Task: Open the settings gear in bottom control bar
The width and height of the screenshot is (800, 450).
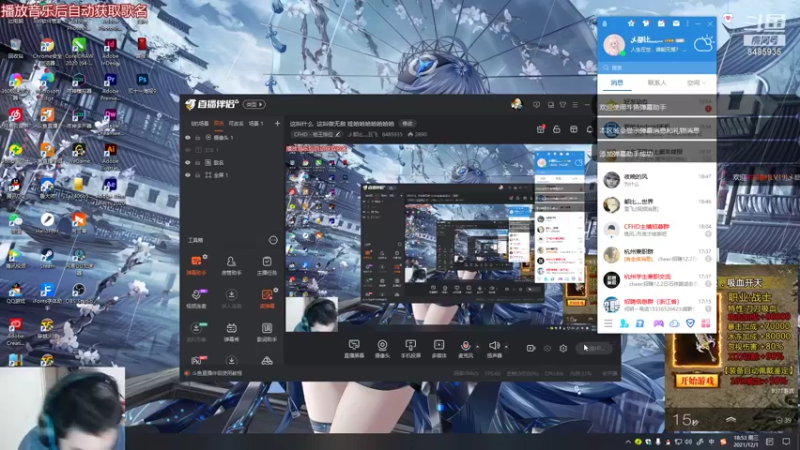Action: click(x=563, y=348)
